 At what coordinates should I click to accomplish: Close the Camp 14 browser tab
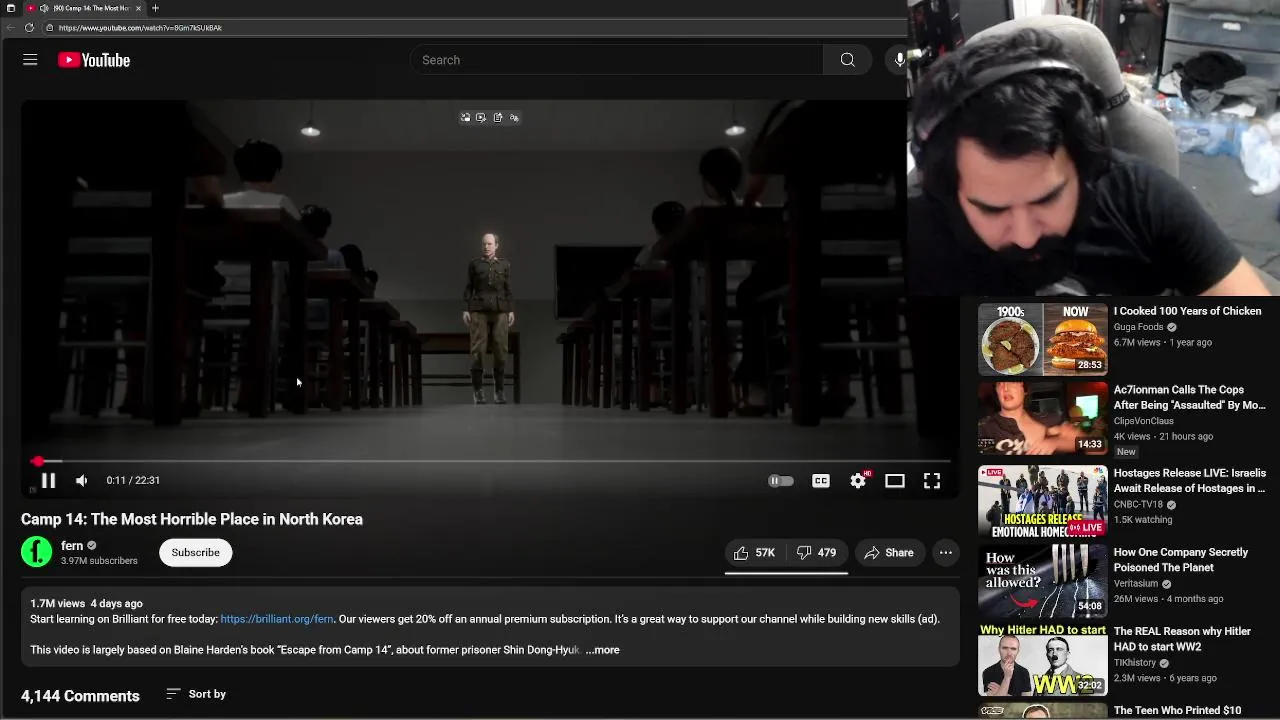pyautogui.click(x=138, y=8)
